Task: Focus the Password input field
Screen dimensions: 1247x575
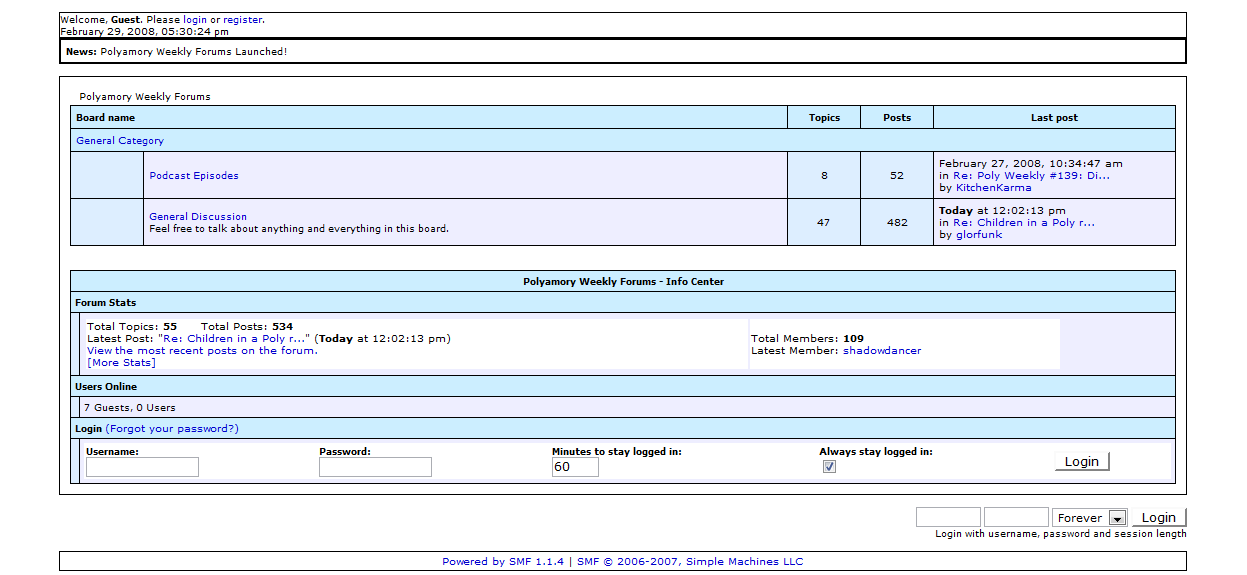Action: pyautogui.click(x=375, y=467)
